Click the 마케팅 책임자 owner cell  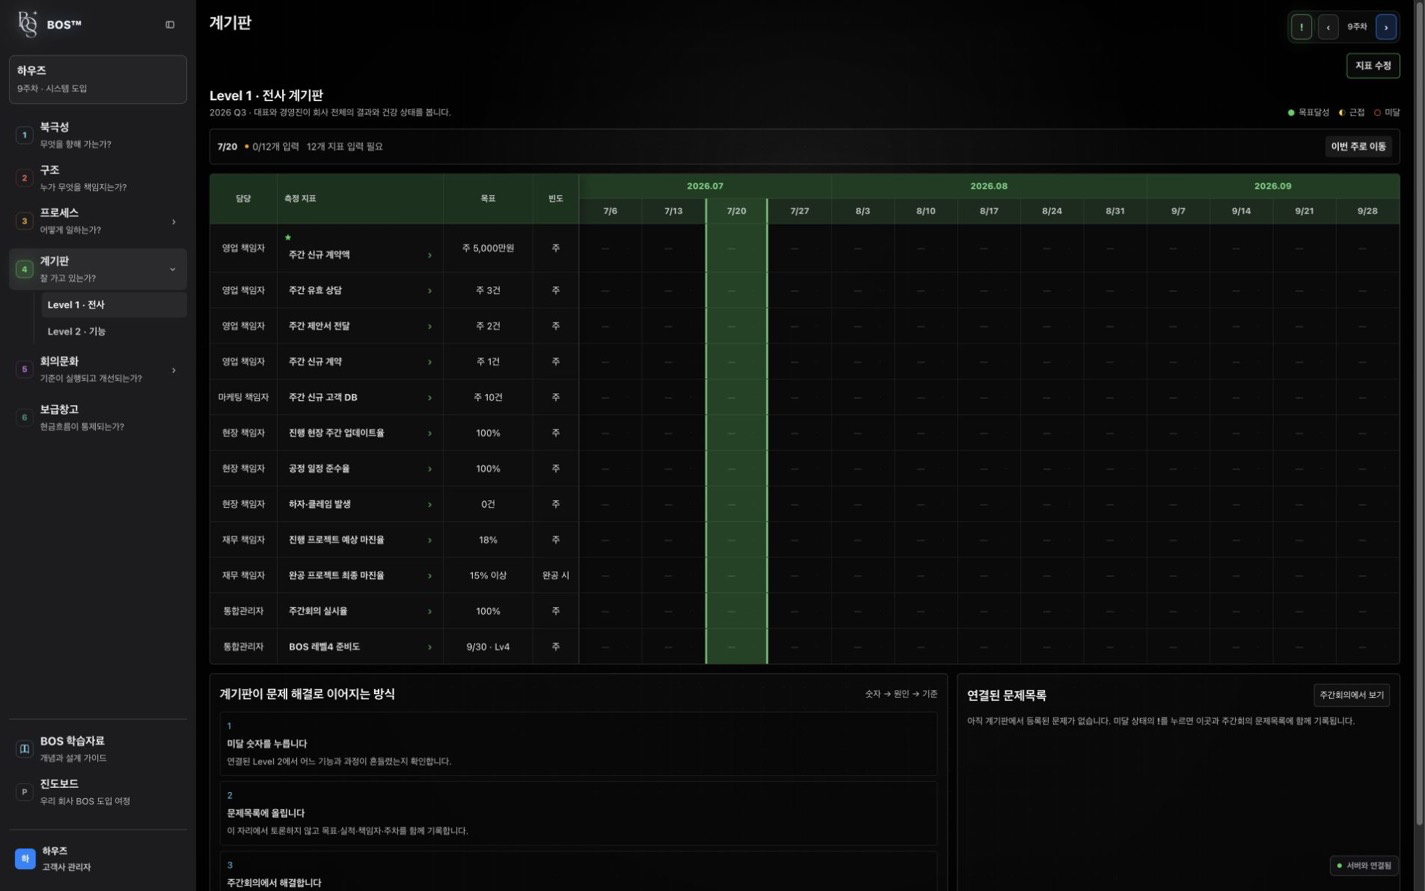244,398
